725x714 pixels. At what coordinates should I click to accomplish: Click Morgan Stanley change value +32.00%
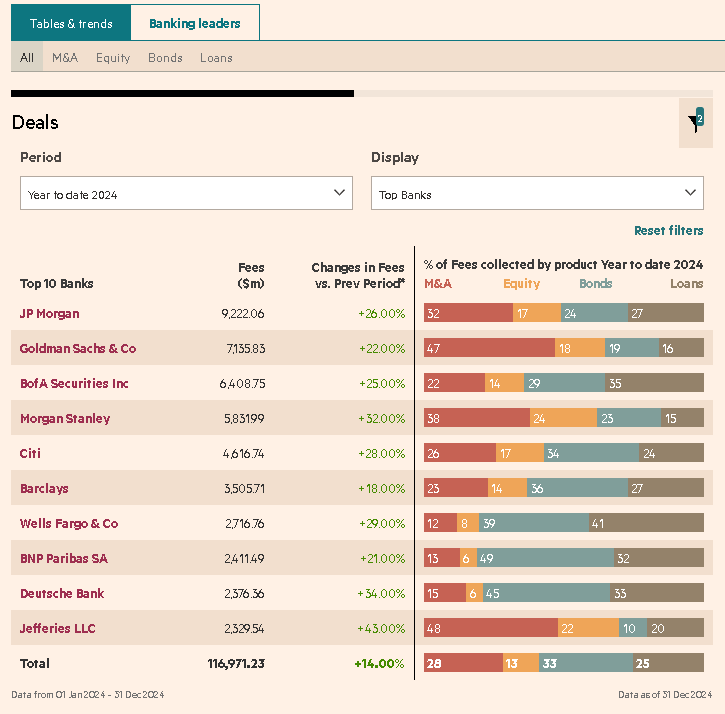click(x=381, y=419)
